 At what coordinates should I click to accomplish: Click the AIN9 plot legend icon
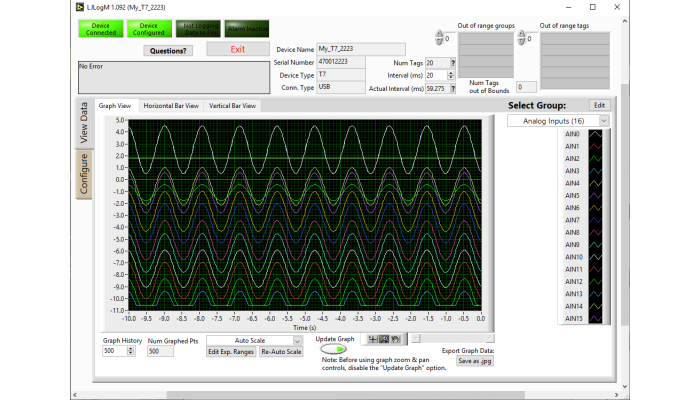(596, 245)
